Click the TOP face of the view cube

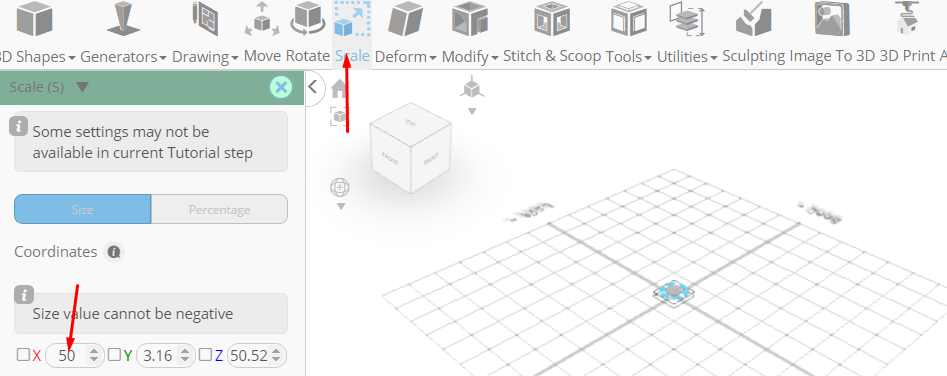tap(411, 123)
